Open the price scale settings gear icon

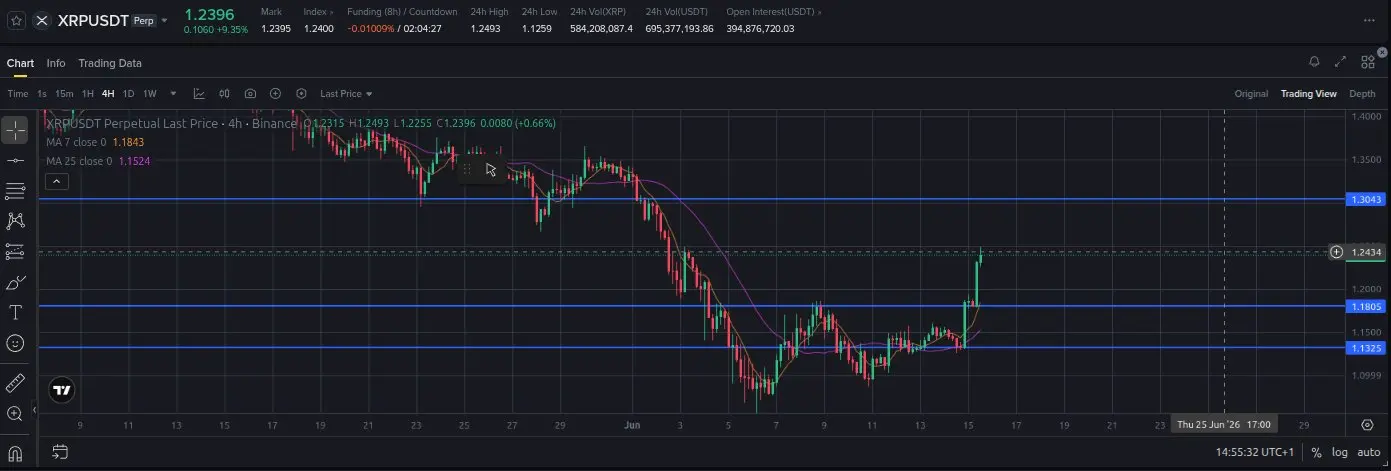tap(1367, 425)
